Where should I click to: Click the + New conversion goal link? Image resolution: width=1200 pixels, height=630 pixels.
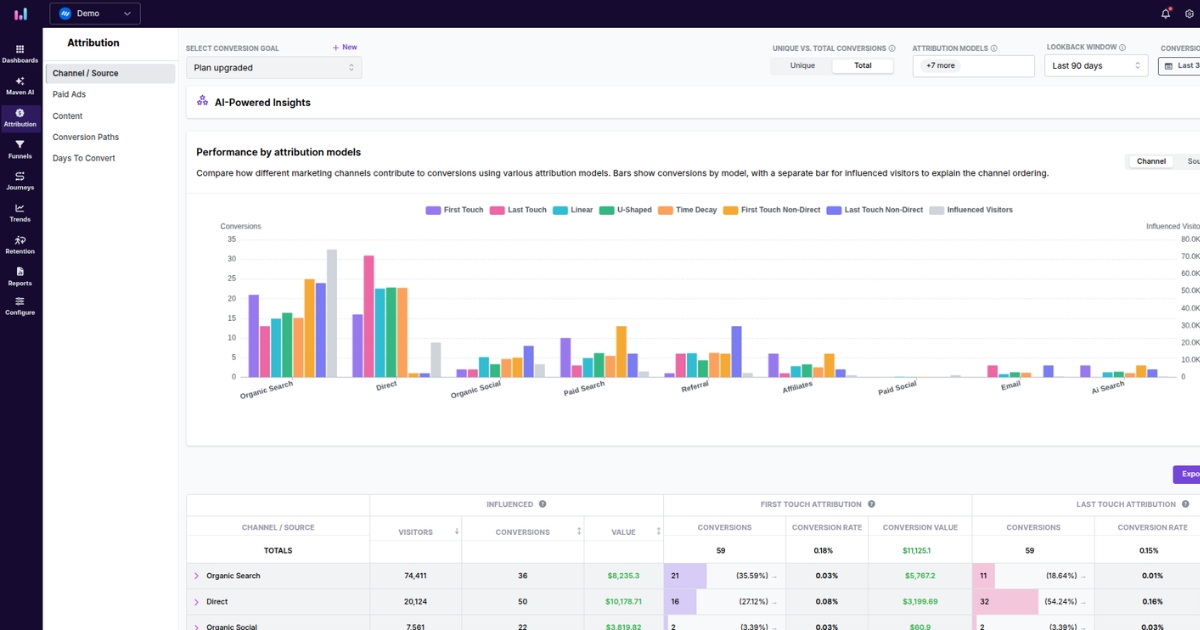(x=345, y=47)
